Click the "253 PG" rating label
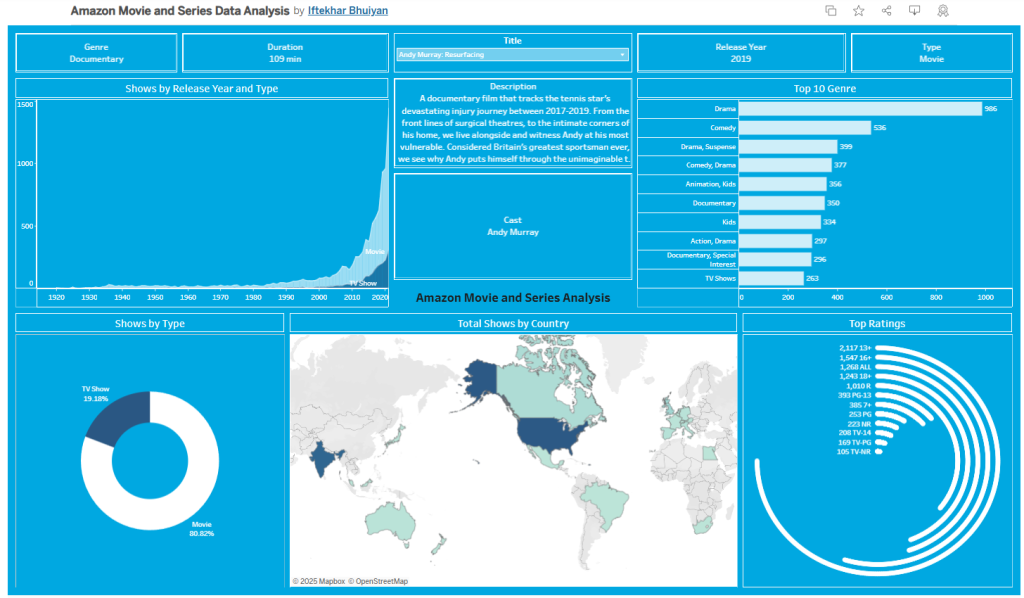Viewport: 1024px width, 598px height. (x=860, y=414)
